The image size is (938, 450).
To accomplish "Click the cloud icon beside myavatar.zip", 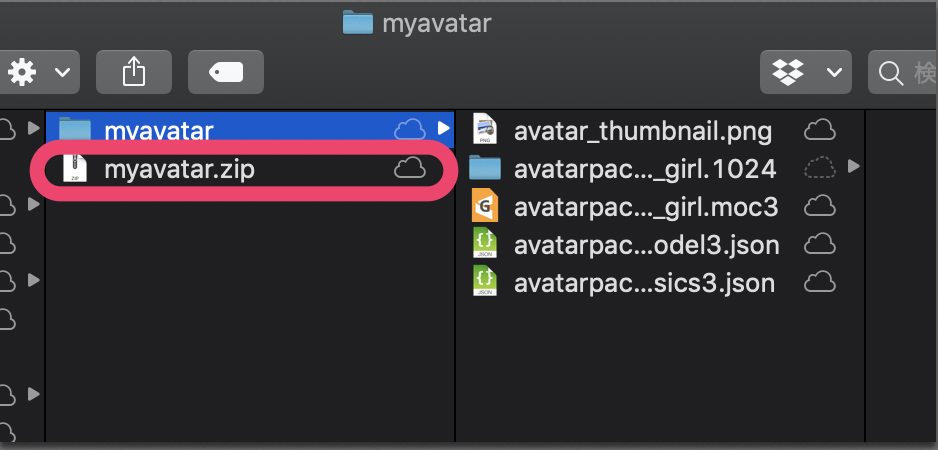I will coord(410,169).
